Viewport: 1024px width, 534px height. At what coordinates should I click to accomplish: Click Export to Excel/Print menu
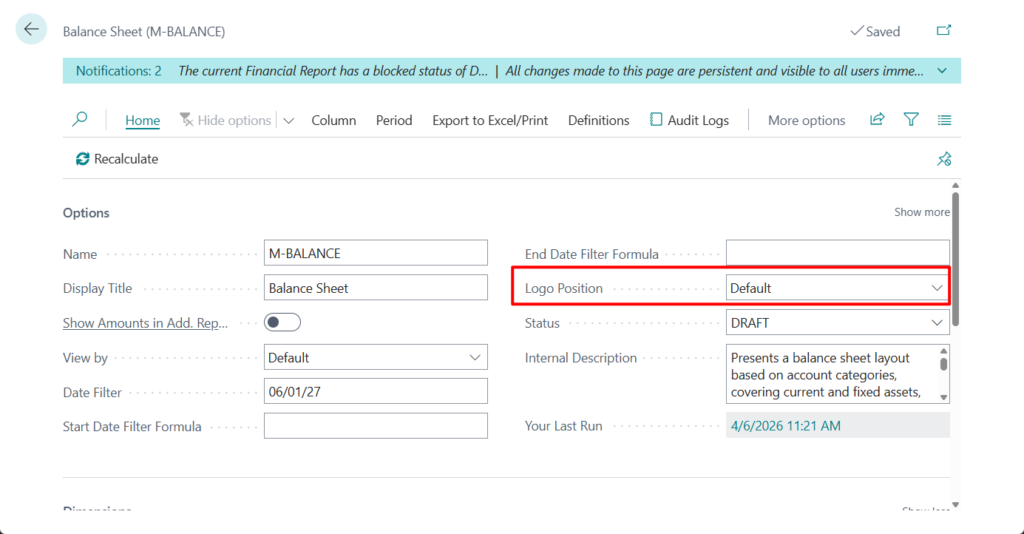click(490, 120)
